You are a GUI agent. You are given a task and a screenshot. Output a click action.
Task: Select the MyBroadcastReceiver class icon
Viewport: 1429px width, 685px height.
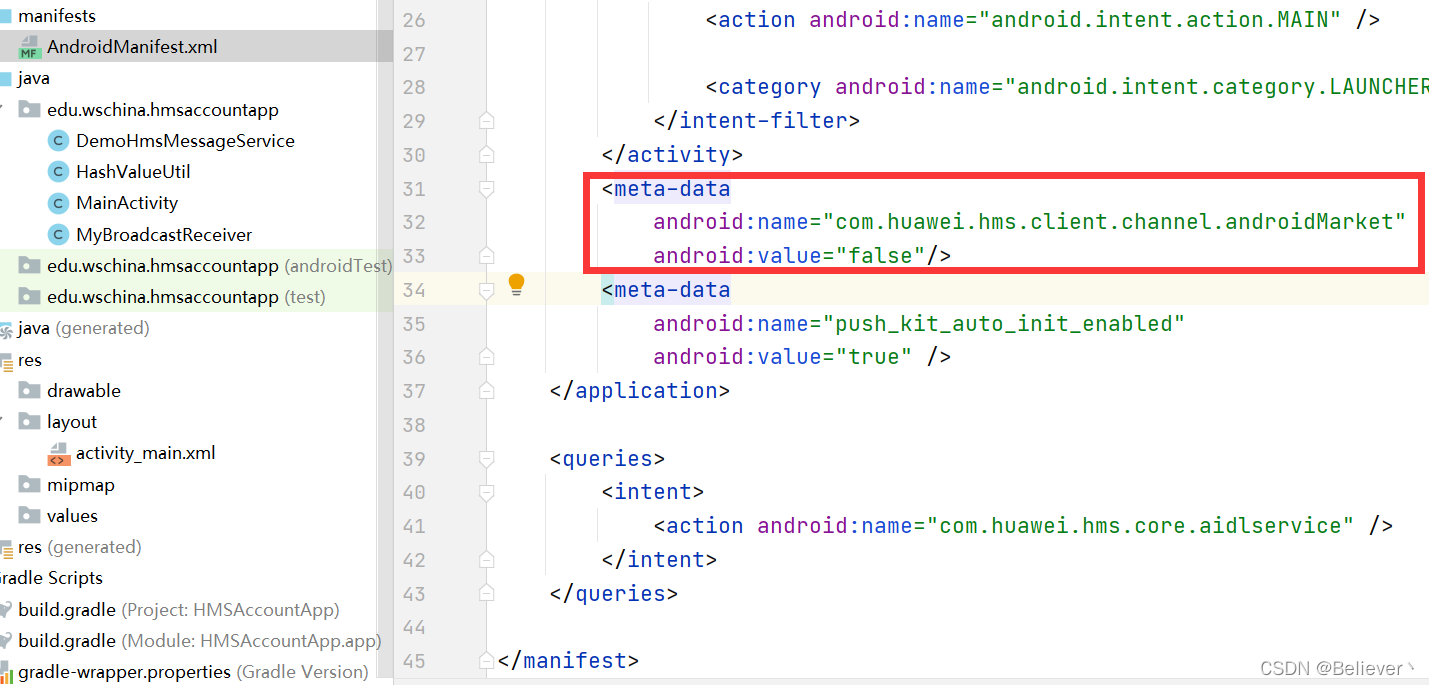click(x=58, y=235)
